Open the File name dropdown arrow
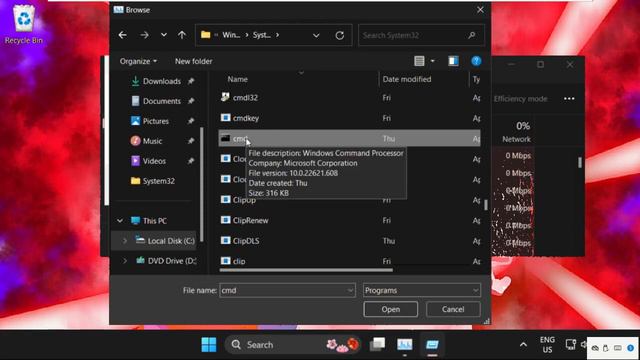 point(350,291)
